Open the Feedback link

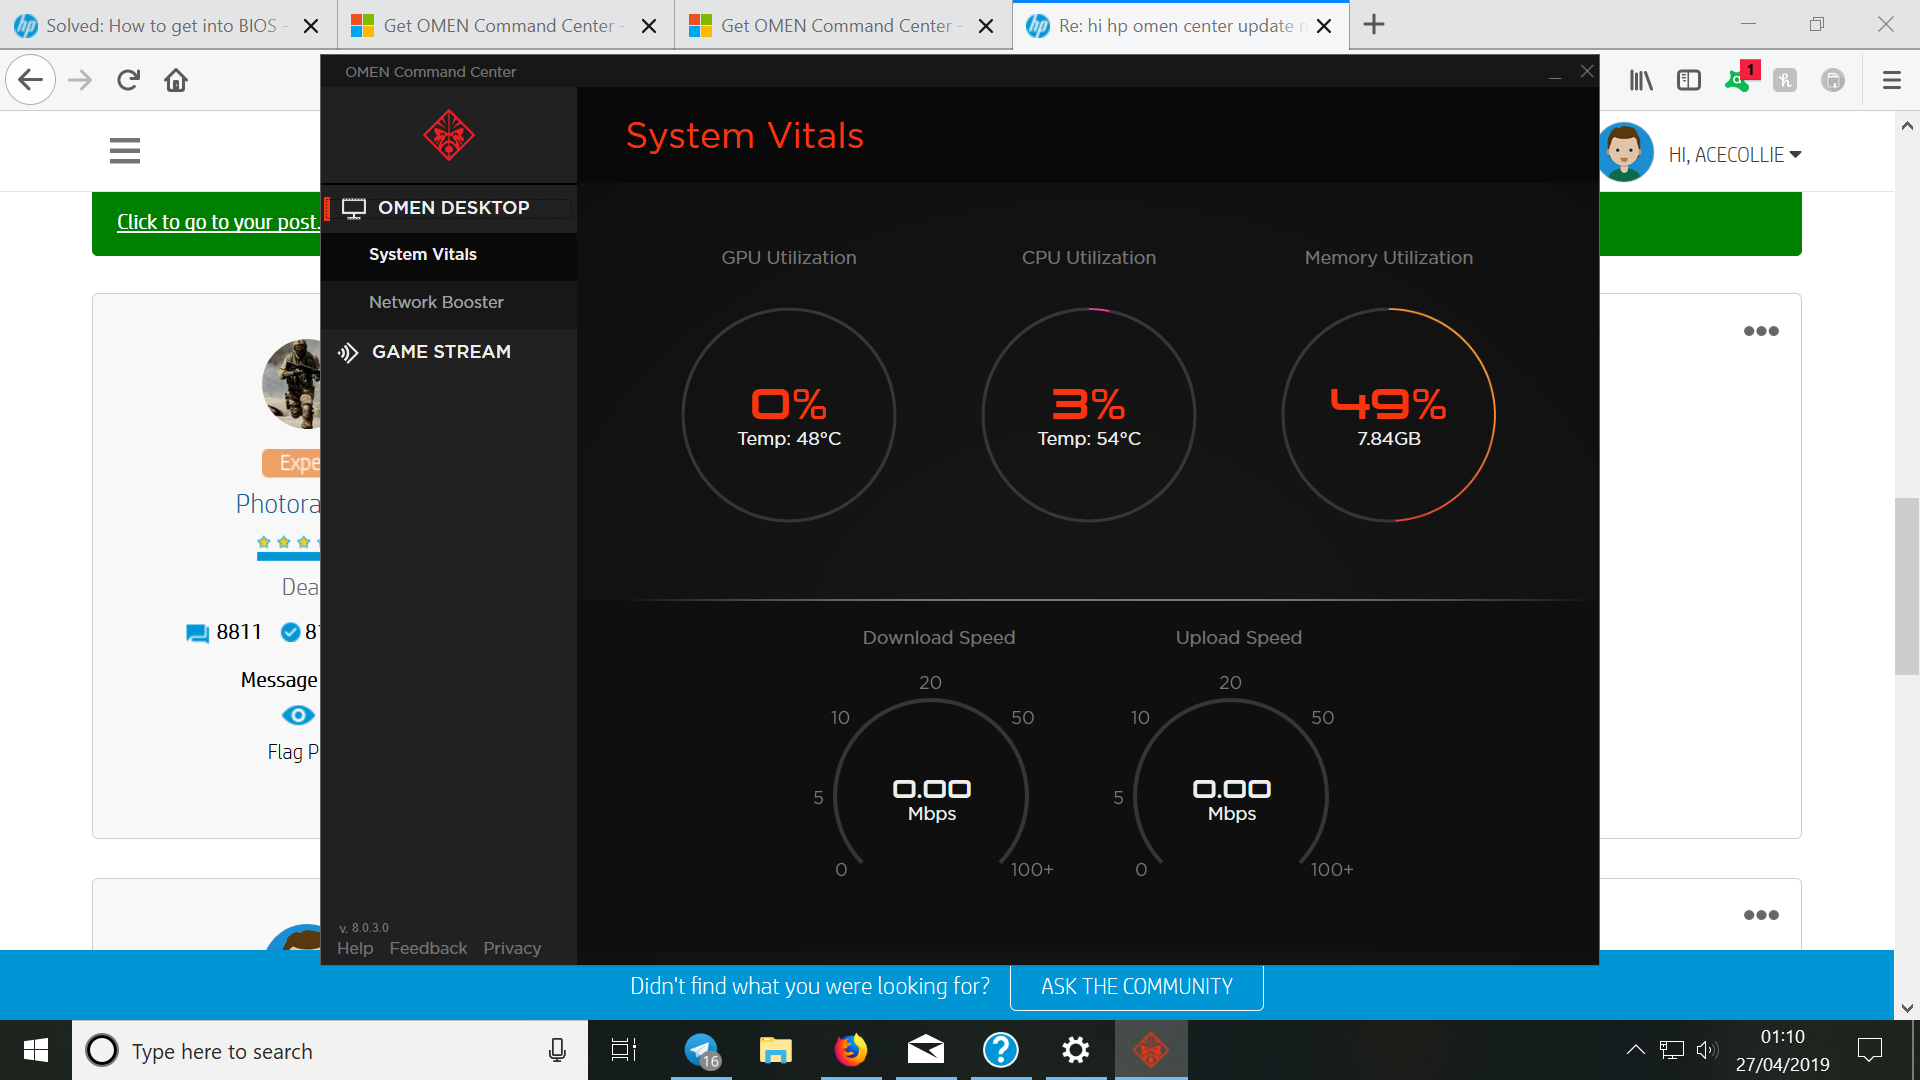(428, 948)
